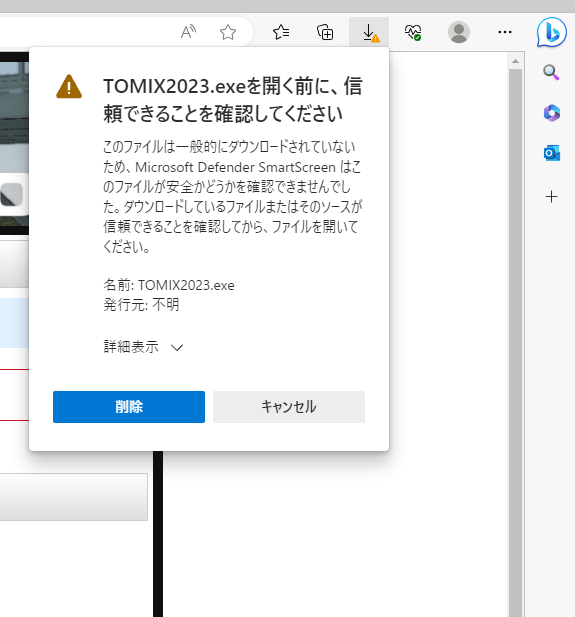Viewport: 575px width, 617px height.
Task: Open Browser essentials heart icon
Action: pos(413,32)
